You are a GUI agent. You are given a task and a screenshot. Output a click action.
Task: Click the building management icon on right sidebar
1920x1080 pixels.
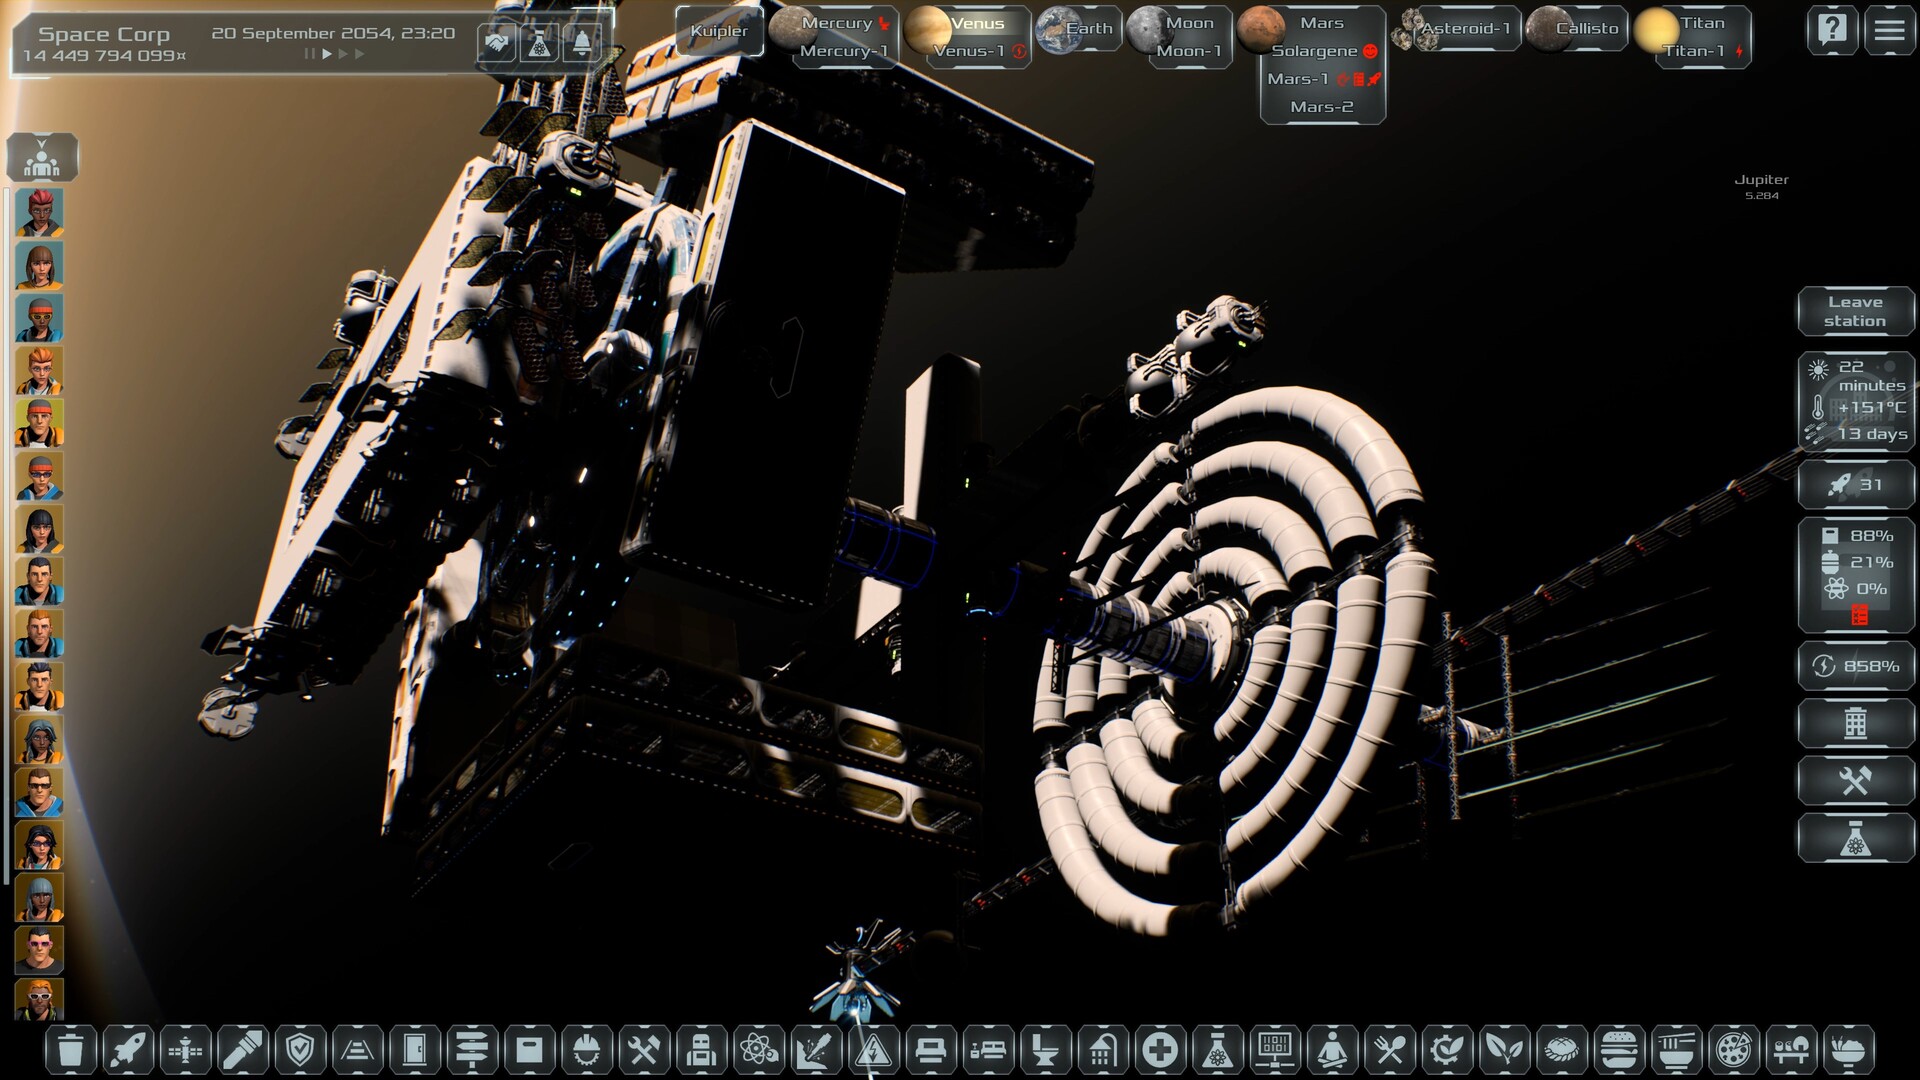coord(1855,723)
